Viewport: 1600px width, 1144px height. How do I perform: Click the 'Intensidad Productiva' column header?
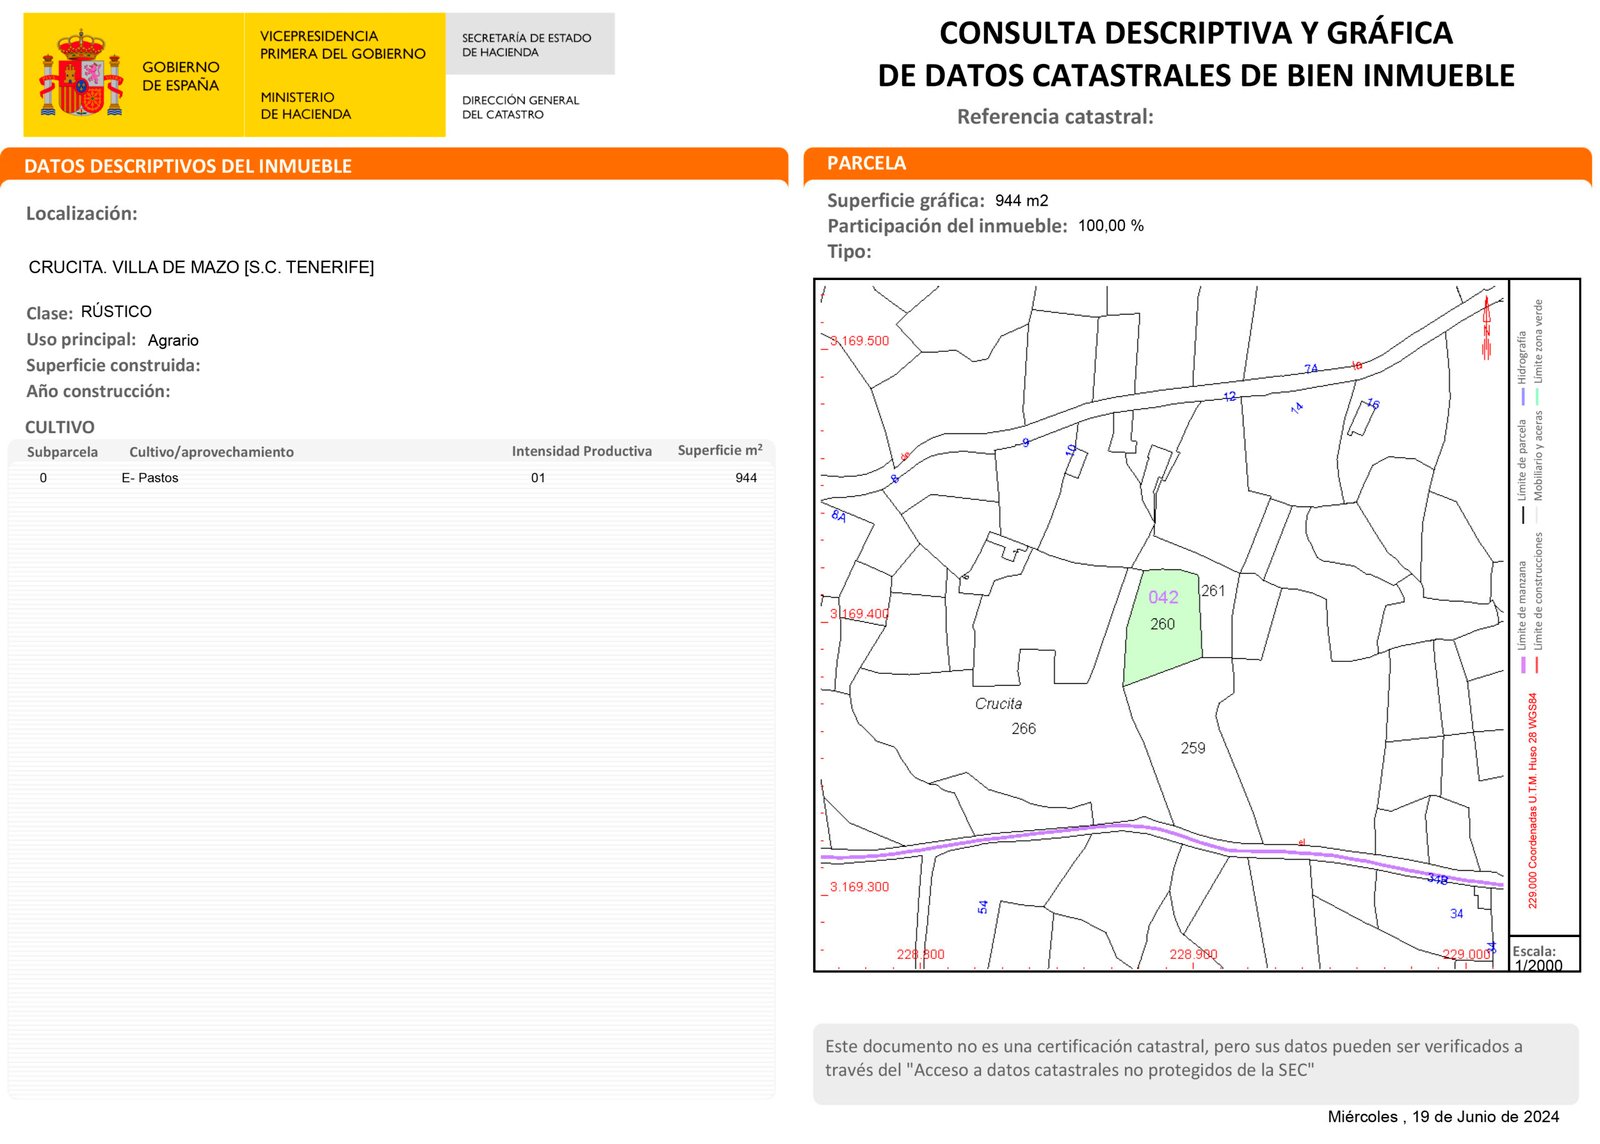coord(582,451)
